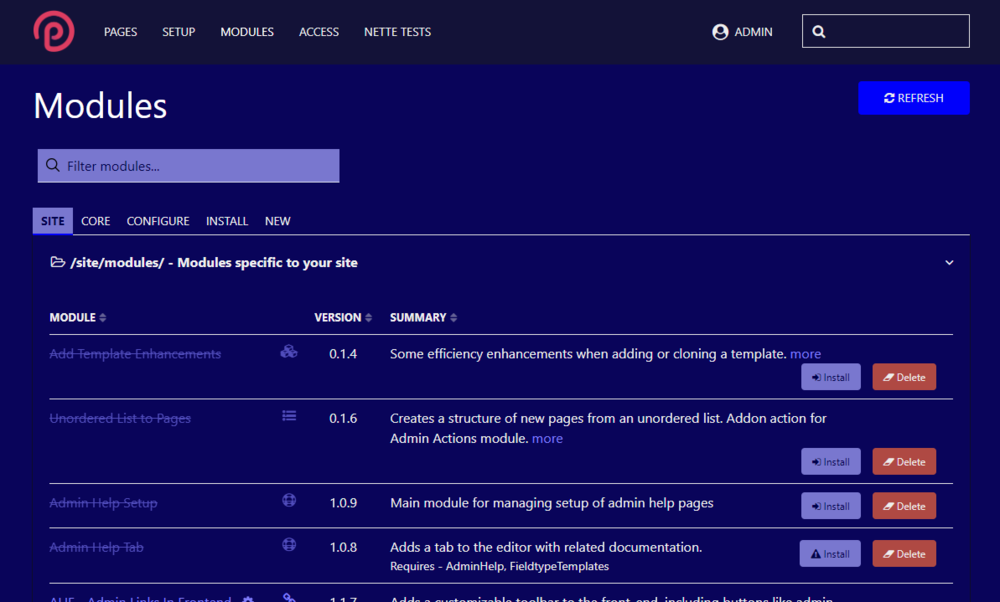This screenshot has width=1000, height=602.
Task: Switch to the Core tab
Action: tap(96, 221)
